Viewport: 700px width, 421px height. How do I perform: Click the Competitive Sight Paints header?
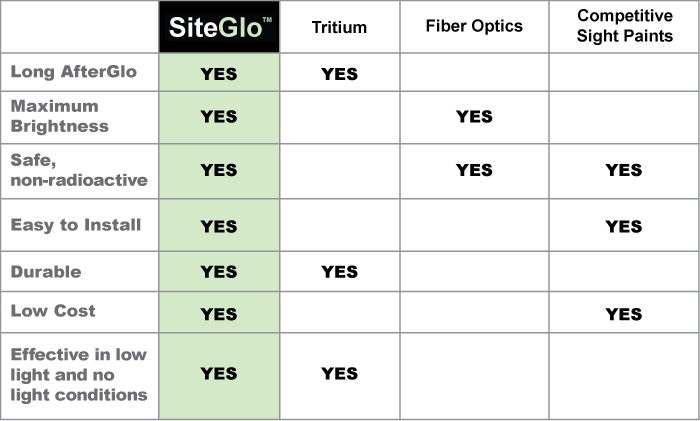(x=625, y=25)
